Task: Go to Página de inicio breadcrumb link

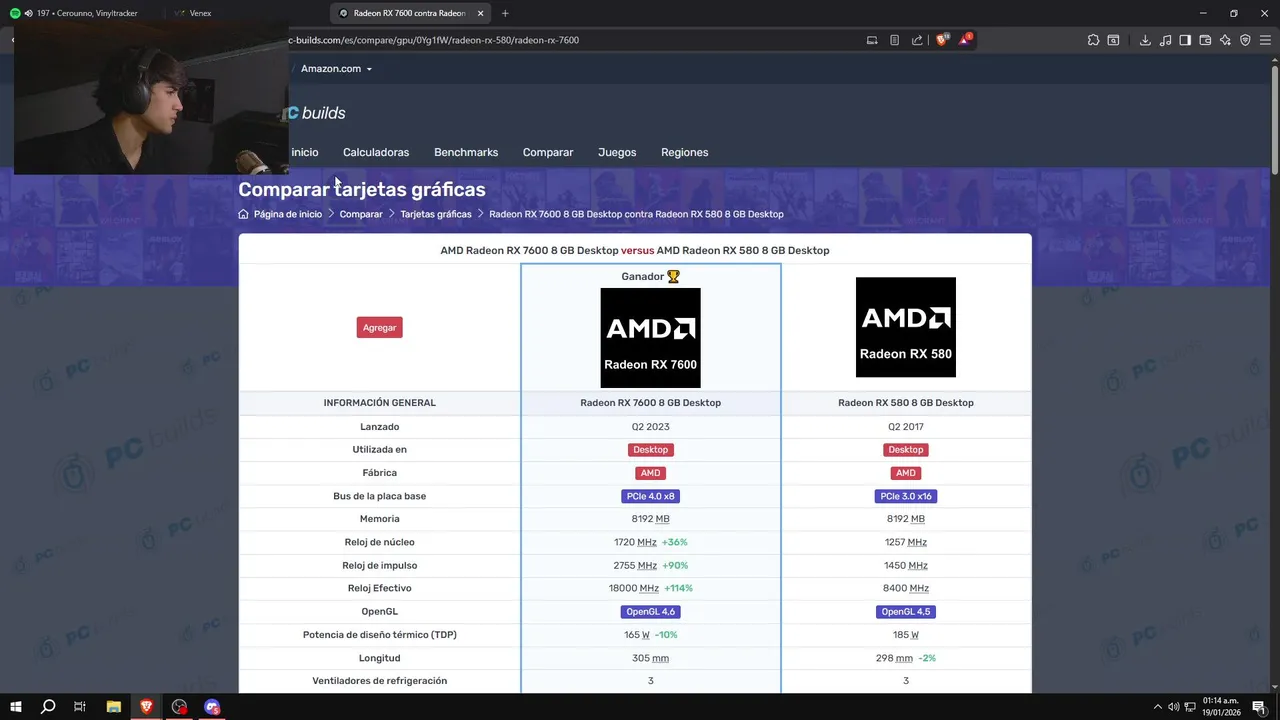Action: [288, 214]
